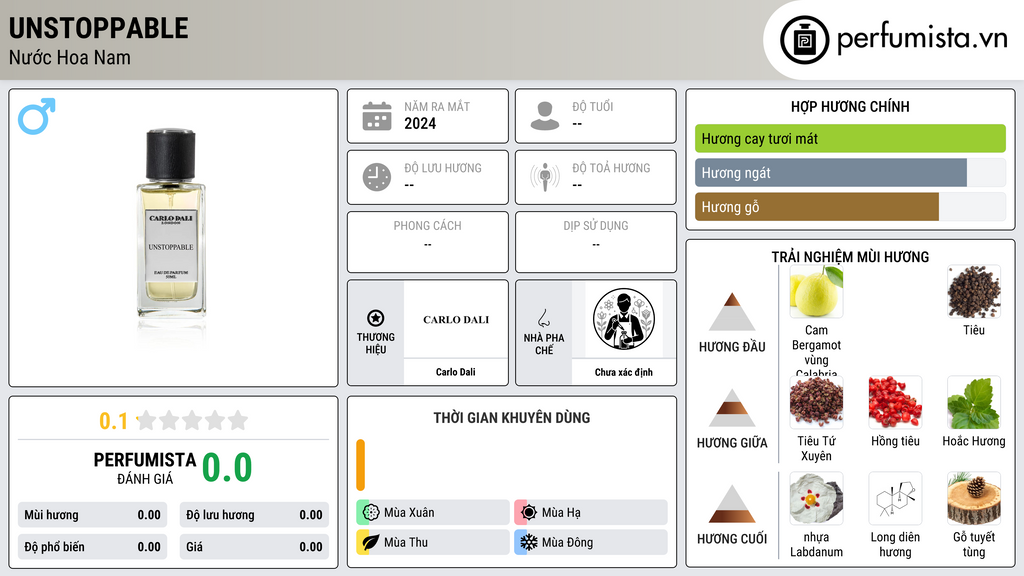Click the Thời gian khuyên dùng heading

point(512,418)
